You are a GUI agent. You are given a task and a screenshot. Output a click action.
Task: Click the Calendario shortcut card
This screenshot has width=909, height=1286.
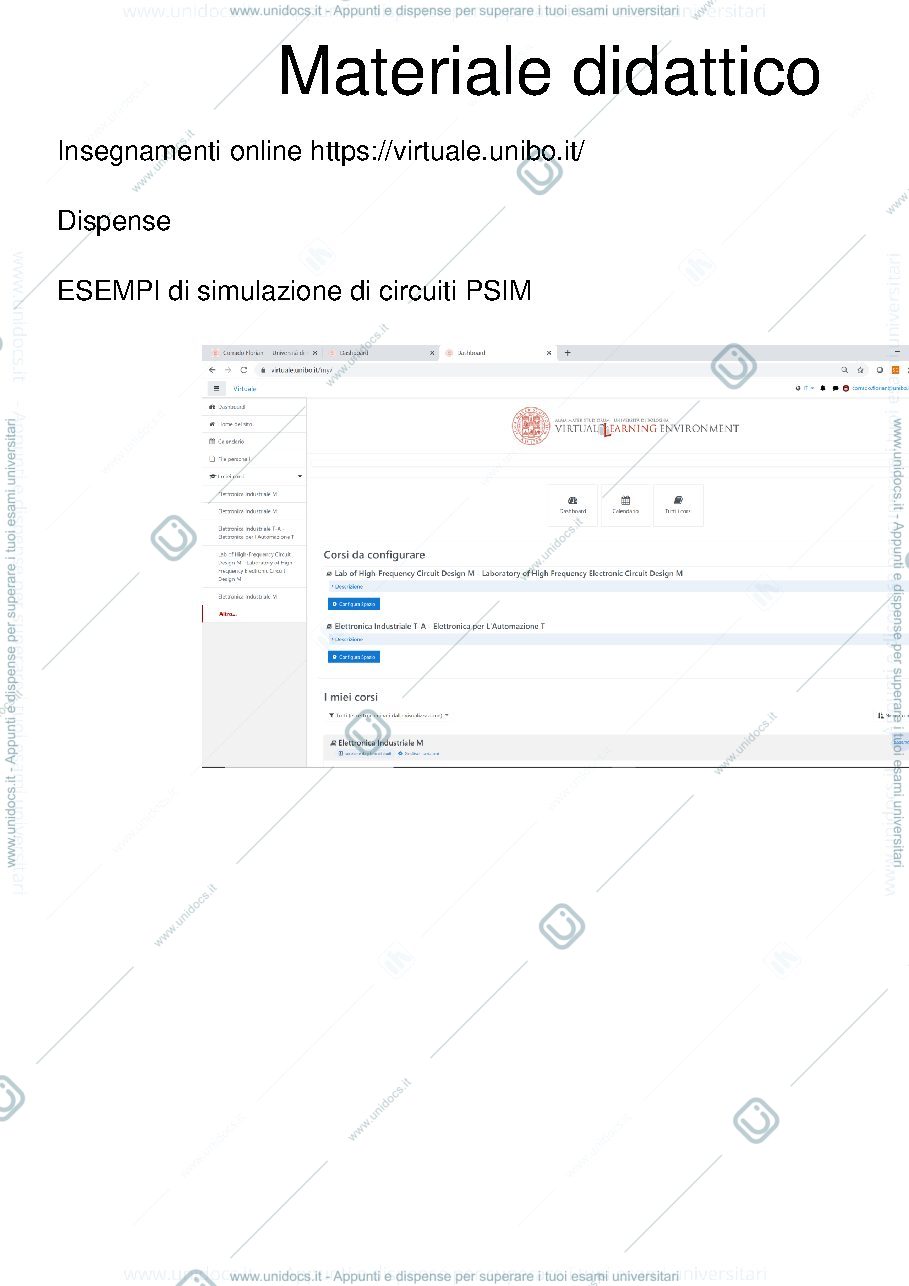click(625, 505)
